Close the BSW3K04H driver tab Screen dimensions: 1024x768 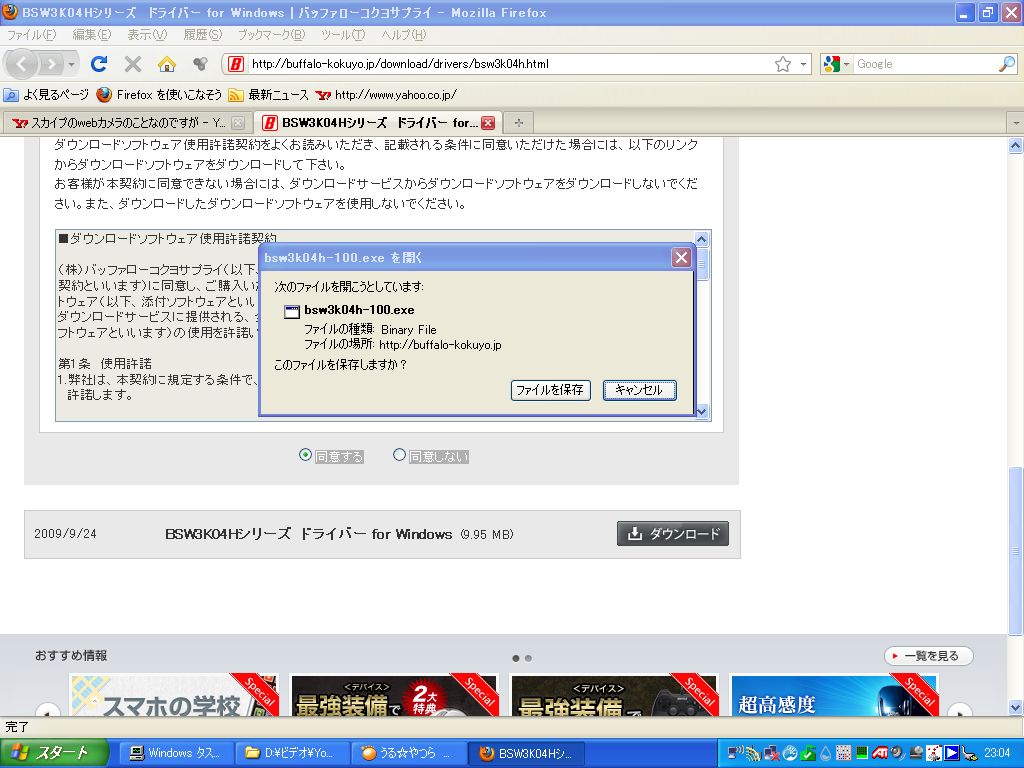point(488,122)
